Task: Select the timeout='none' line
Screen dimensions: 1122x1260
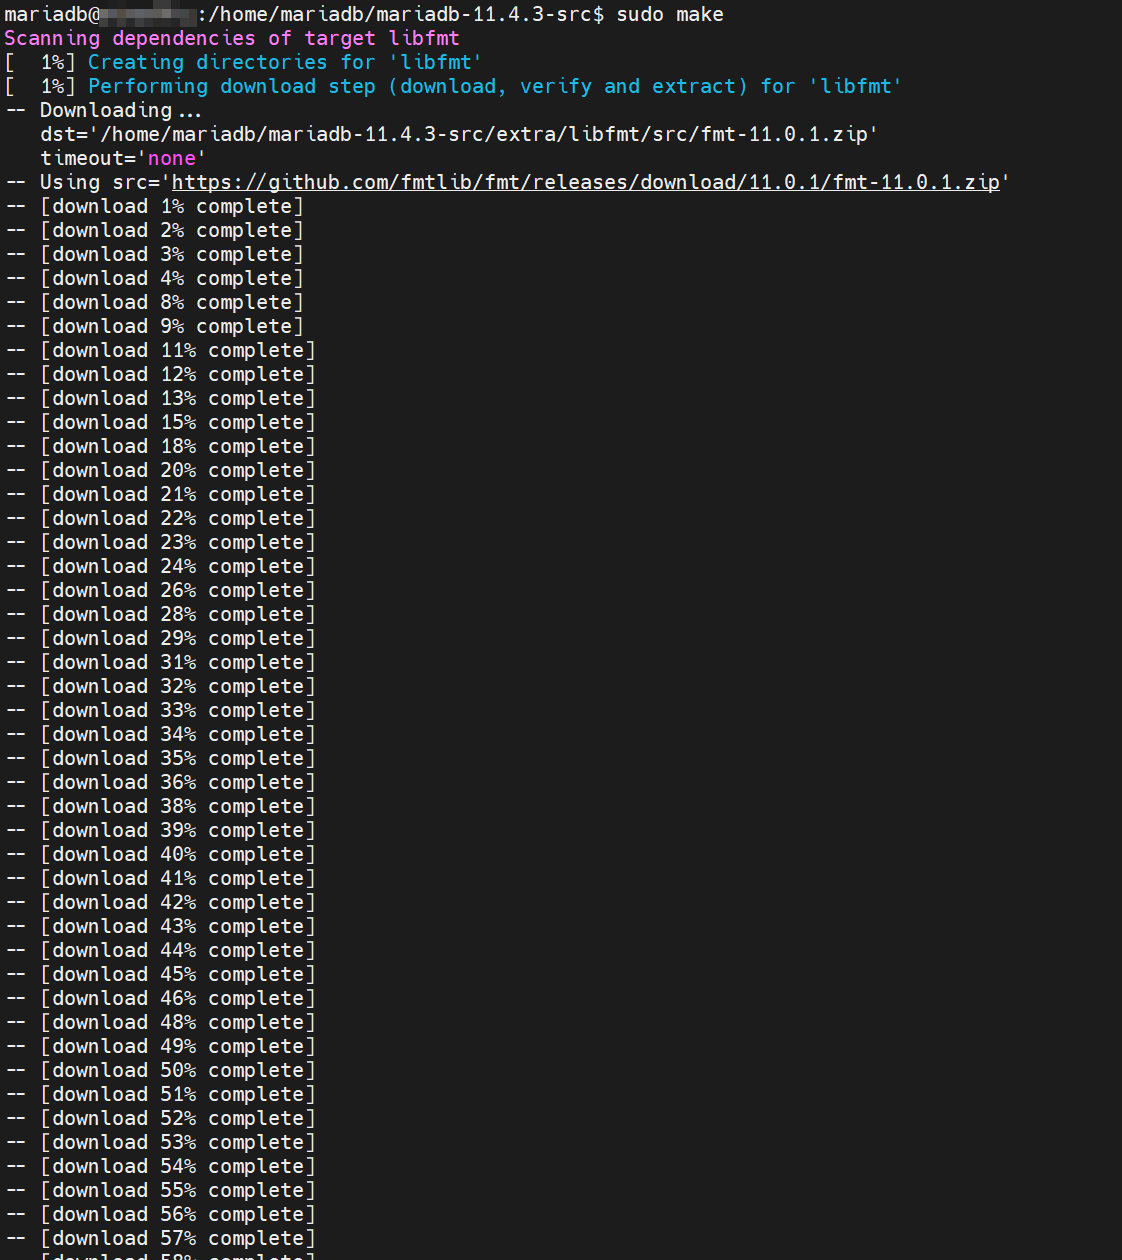Action: [x=123, y=158]
